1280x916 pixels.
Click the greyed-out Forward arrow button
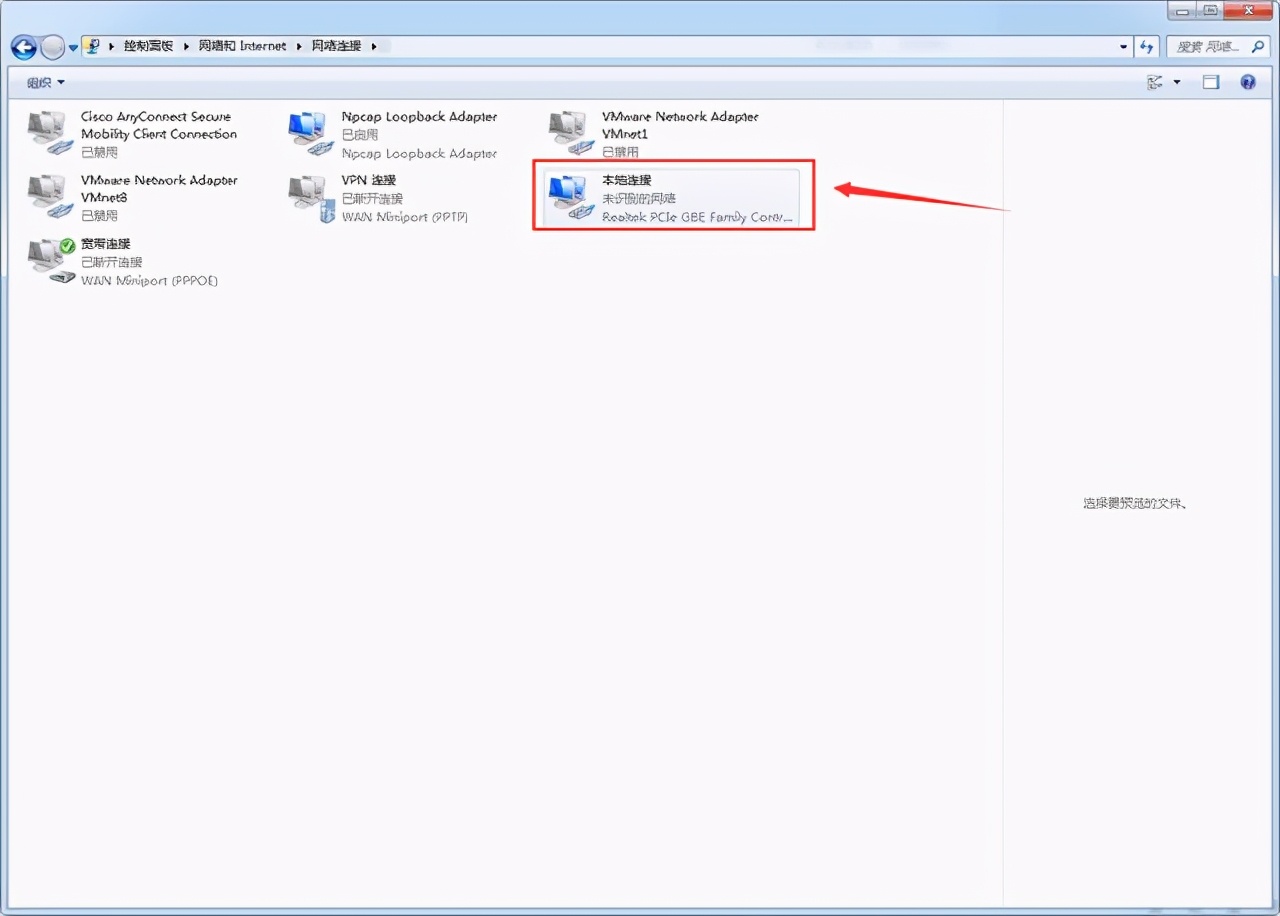pyautogui.click(x=53, y=47)
